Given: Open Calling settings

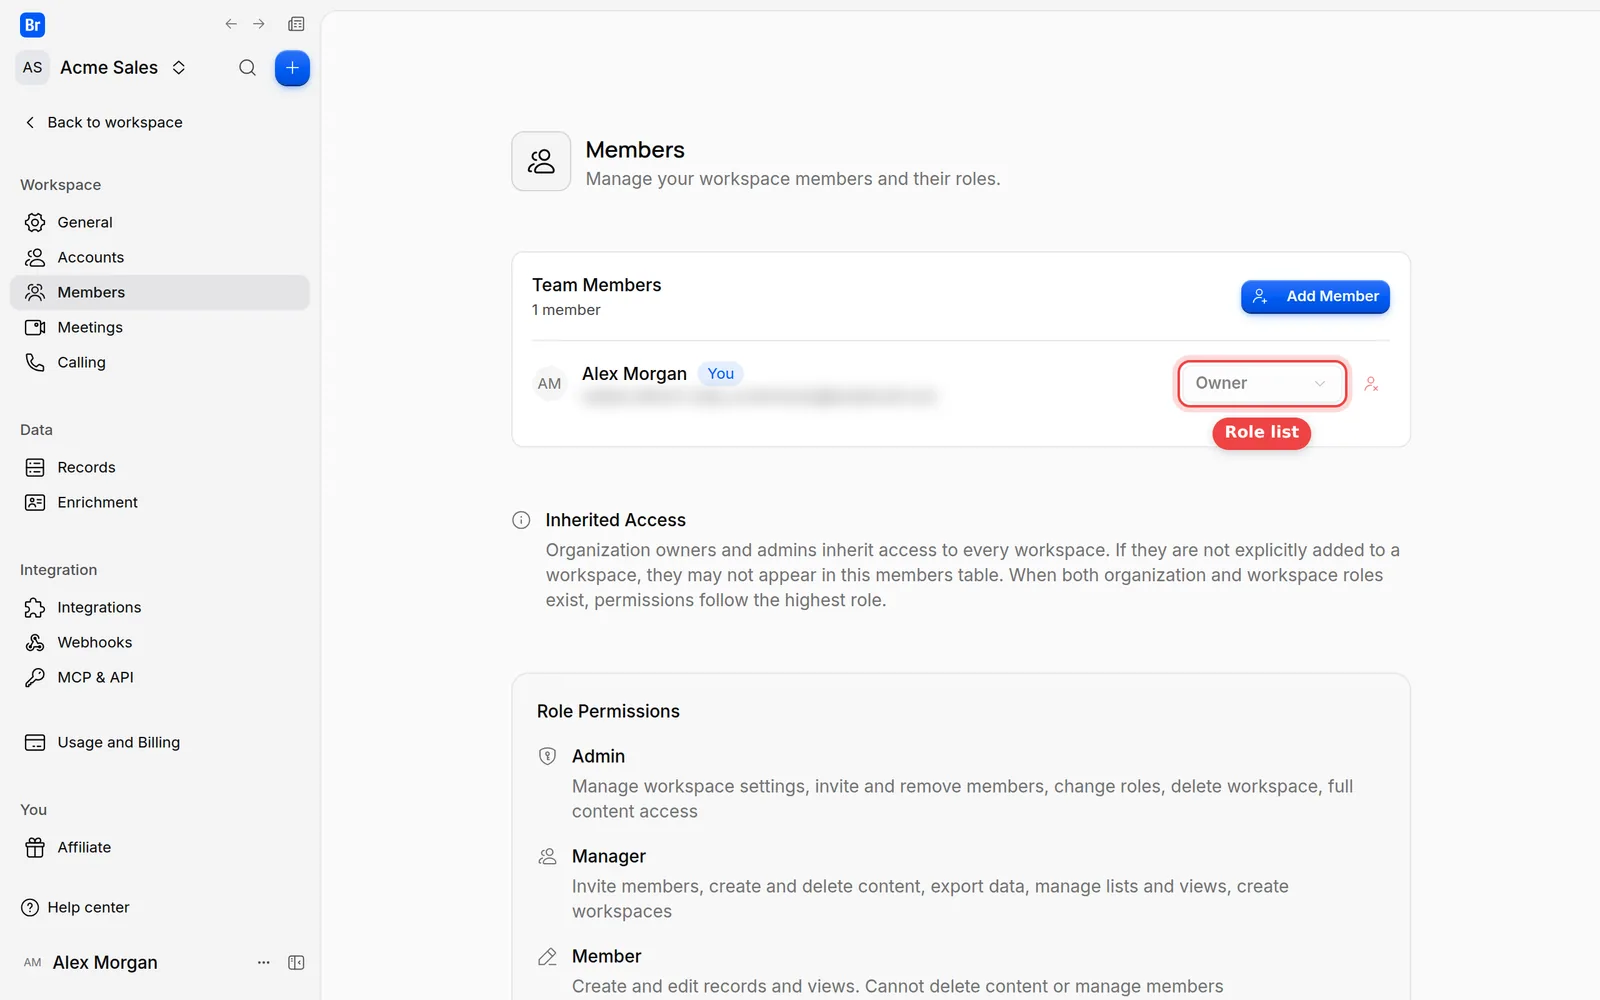Looking at the screenshot, I should (160, 362).
